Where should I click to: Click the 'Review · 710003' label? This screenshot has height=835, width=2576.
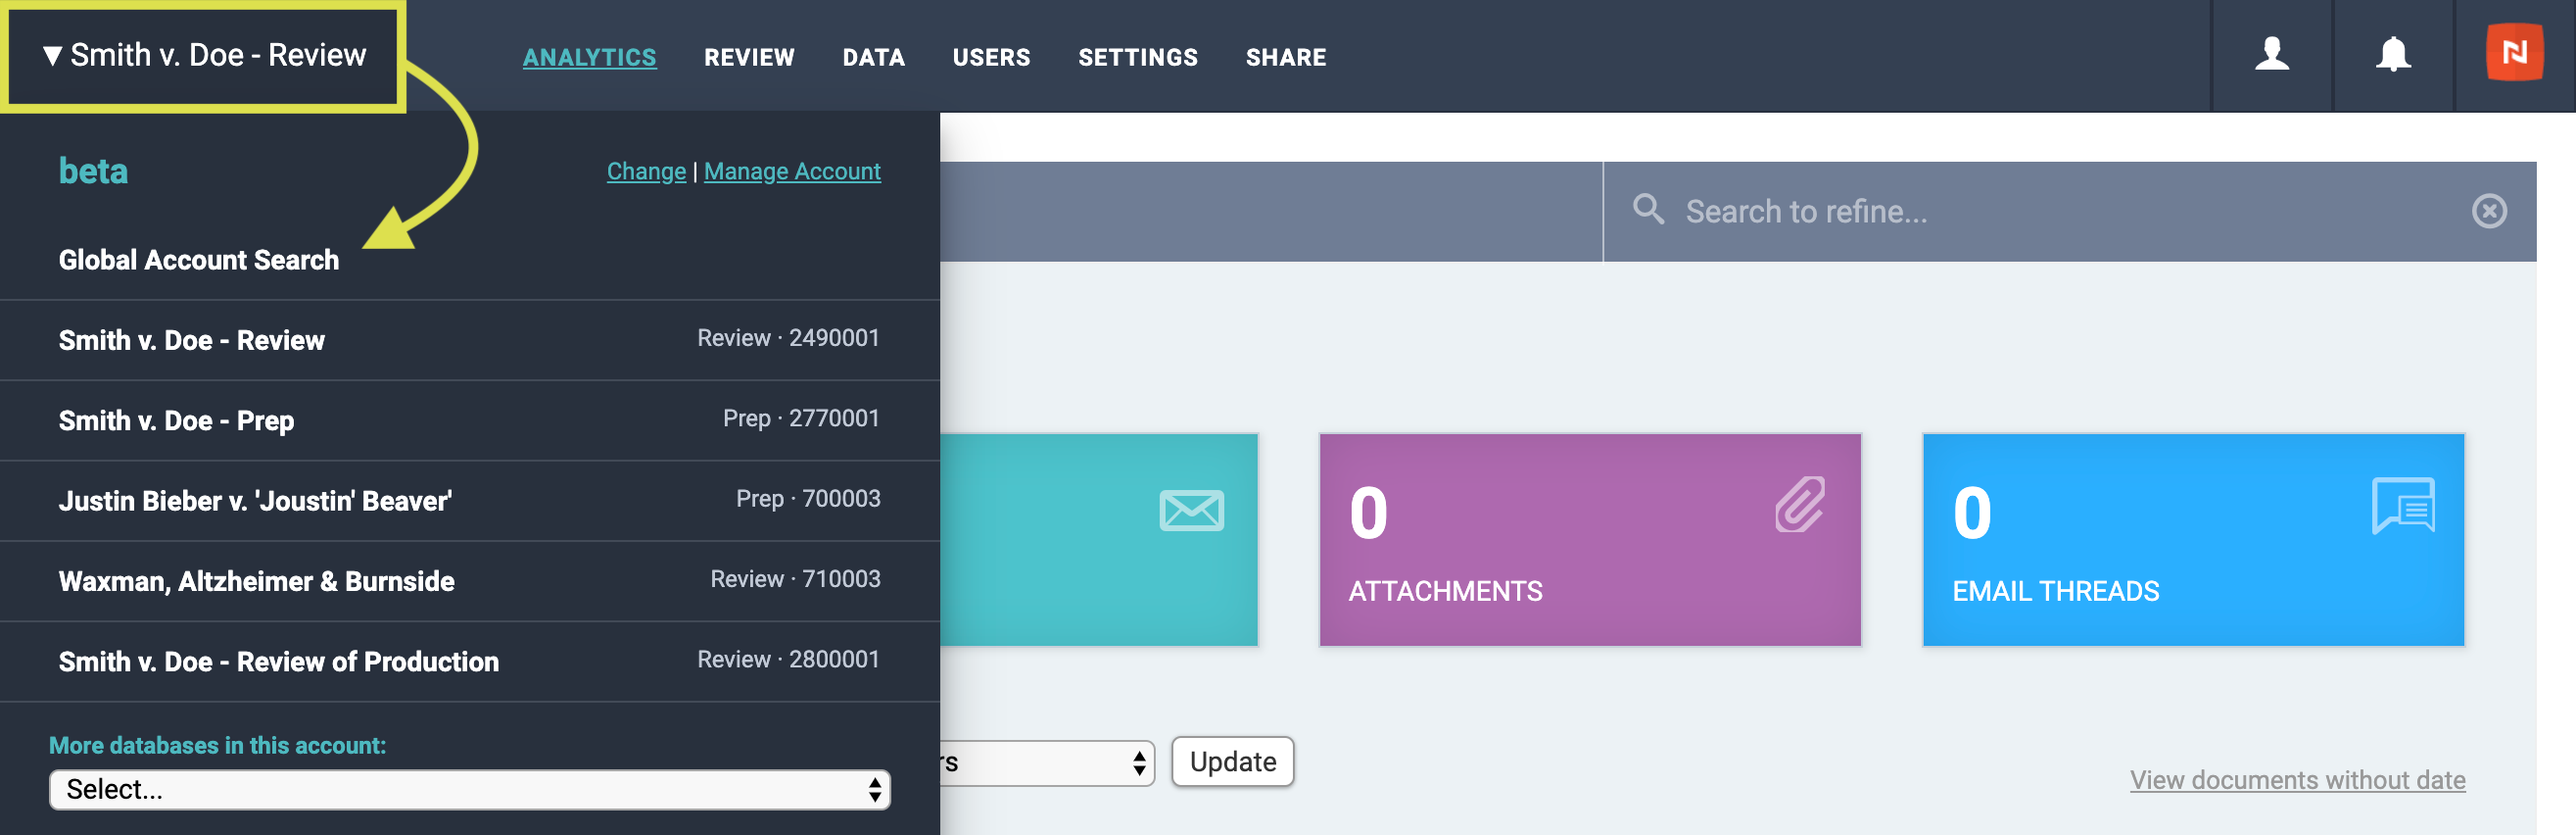pyautogui.click(x=795, y=579)
